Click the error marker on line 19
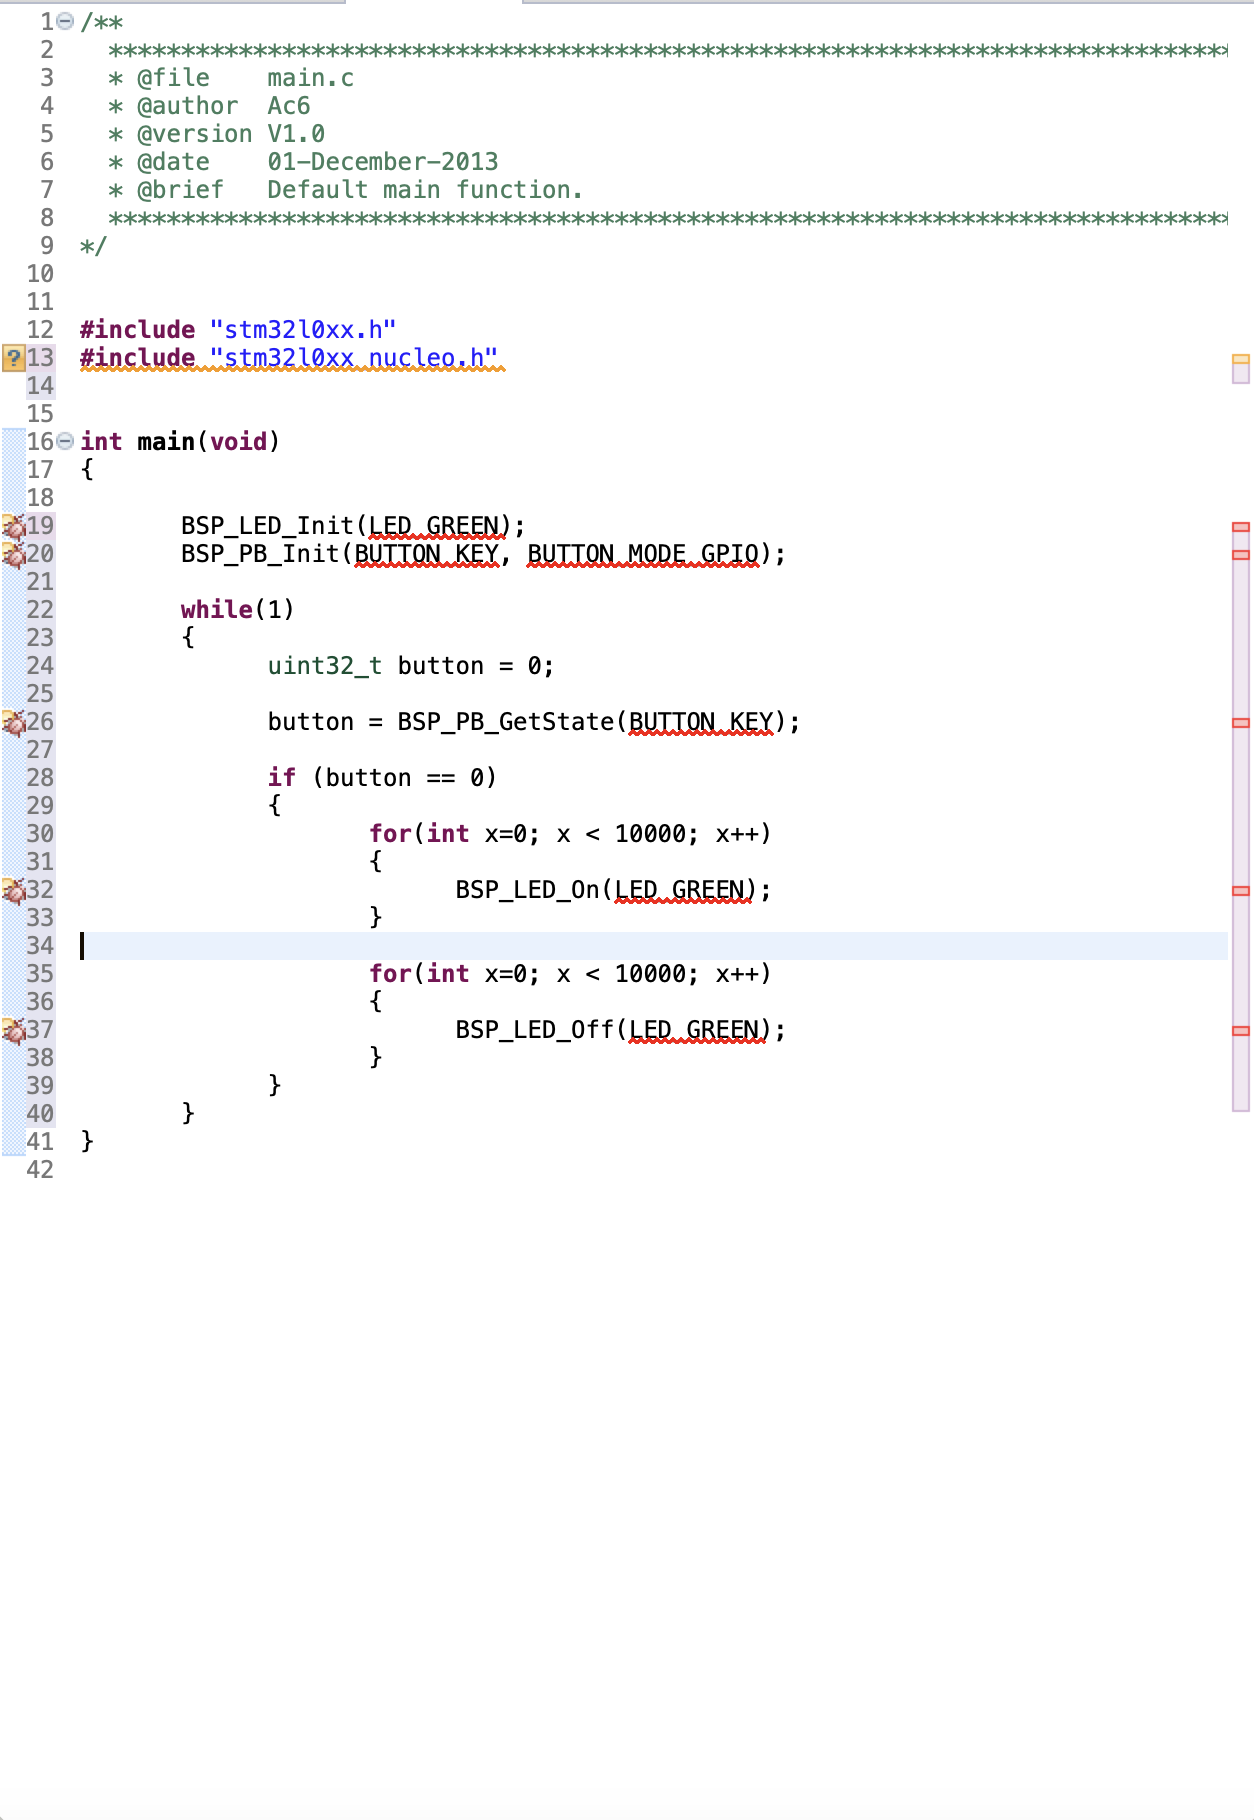Screen dimensions: 1254x1820 (x=13, y=526)
